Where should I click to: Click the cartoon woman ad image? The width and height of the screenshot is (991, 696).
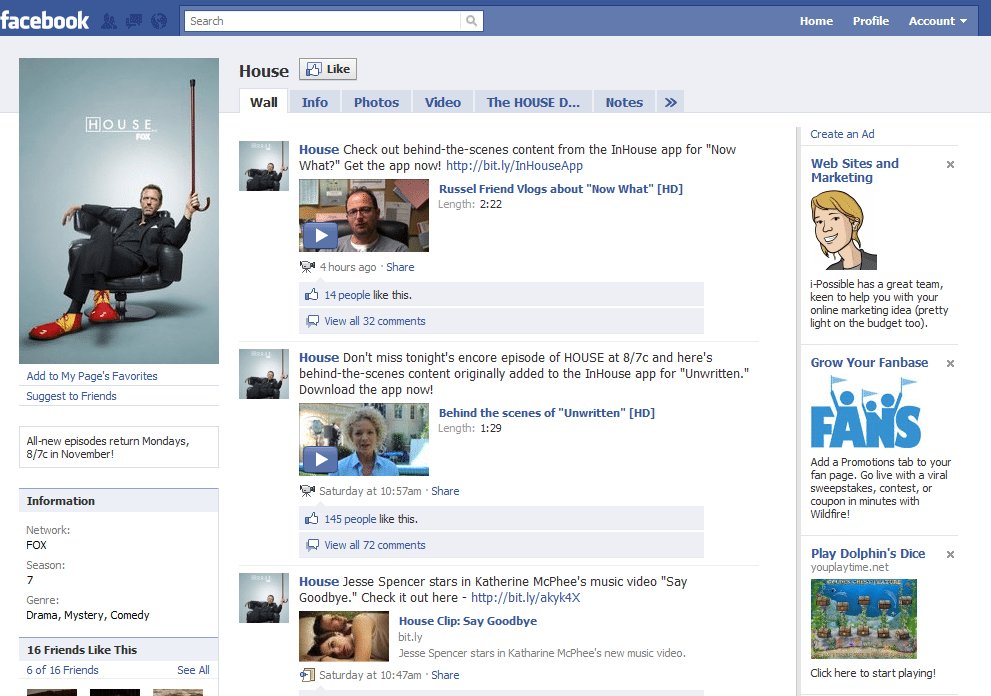[844, 230]
